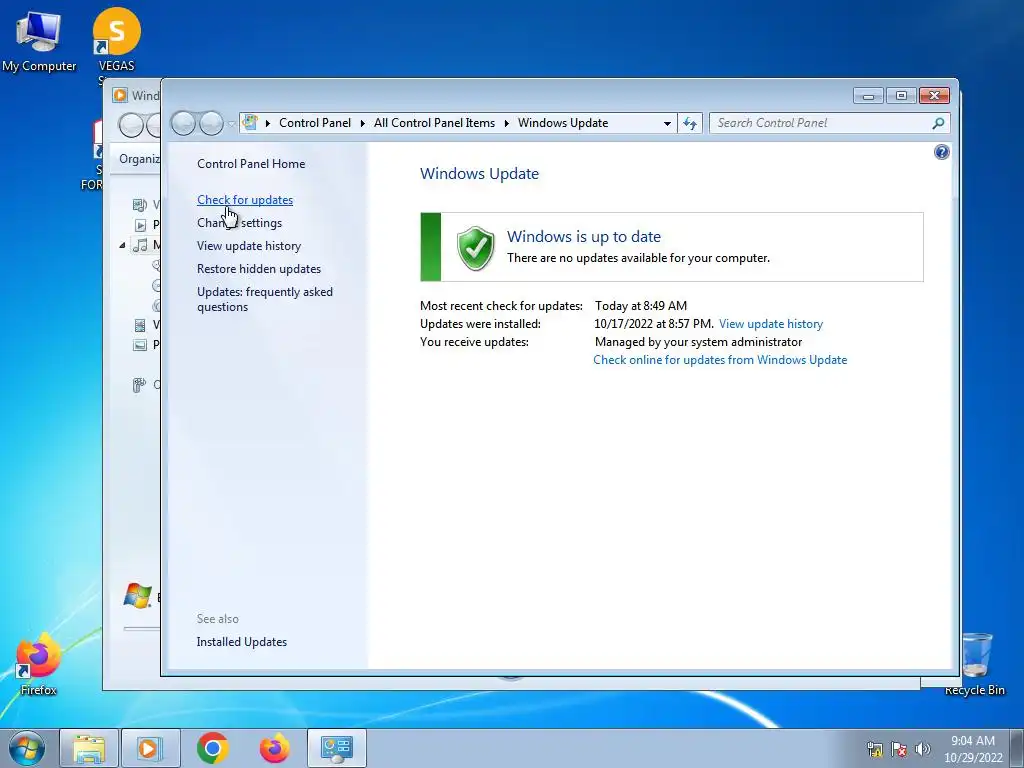Open Windows Explorer from taskbar

(89, 748)
